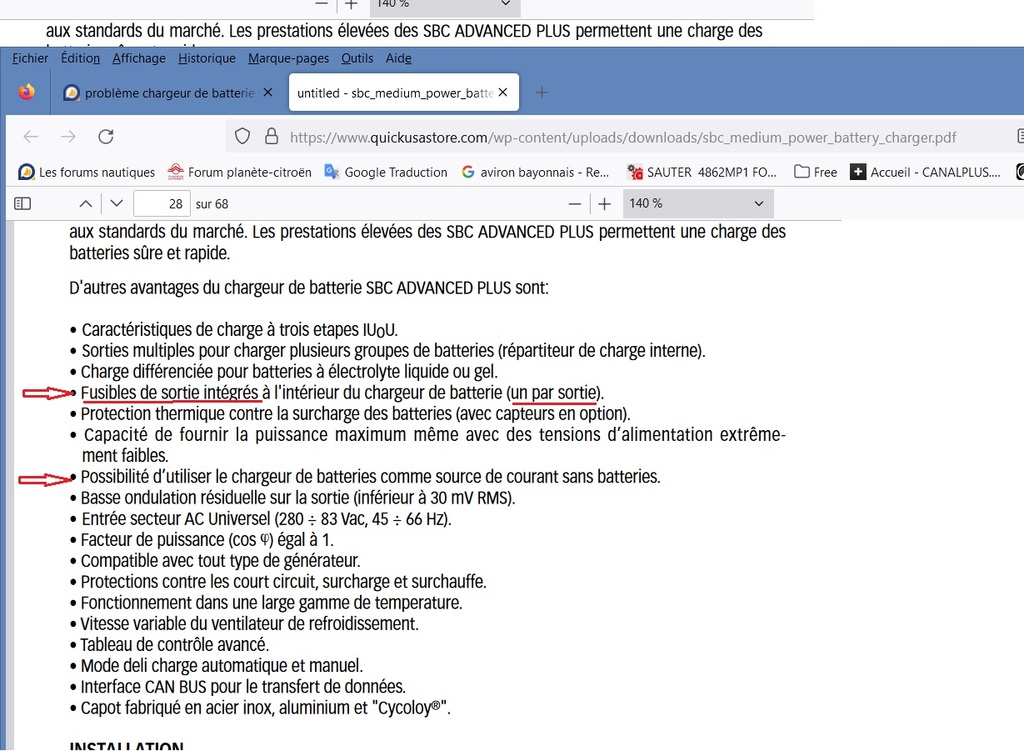Open the Édition menu
This screenshot has height=751, width=1024.
[80, 58]
